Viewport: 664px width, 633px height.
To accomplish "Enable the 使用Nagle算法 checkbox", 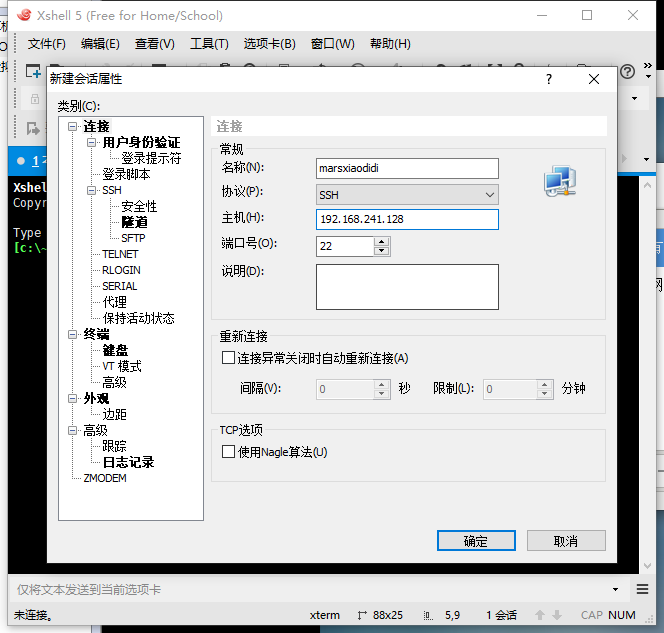I will tap(228, 452).
